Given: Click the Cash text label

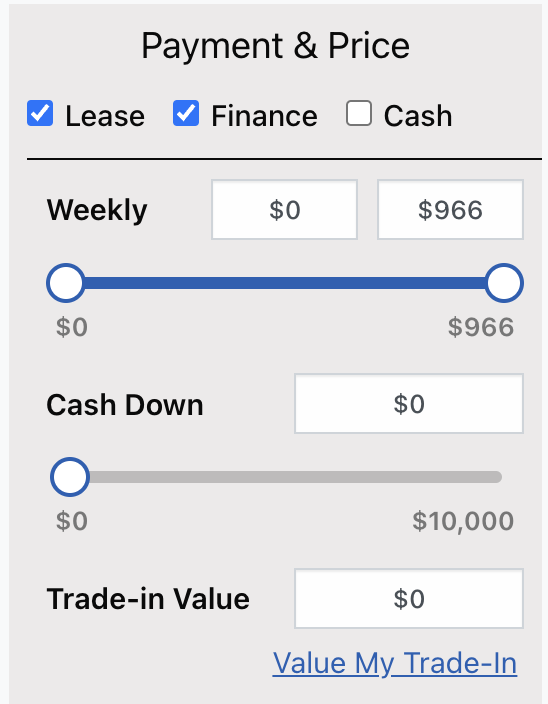Looking at the screenshot, I should coord(418,116).
